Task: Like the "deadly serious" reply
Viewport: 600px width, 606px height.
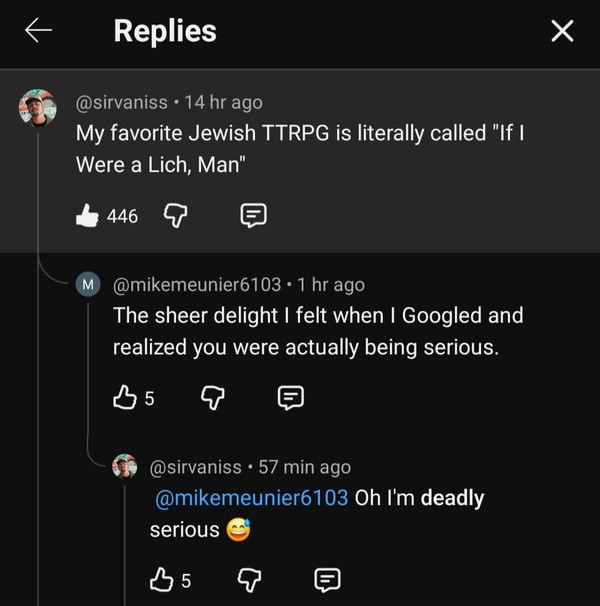Action: pos(162,579)
